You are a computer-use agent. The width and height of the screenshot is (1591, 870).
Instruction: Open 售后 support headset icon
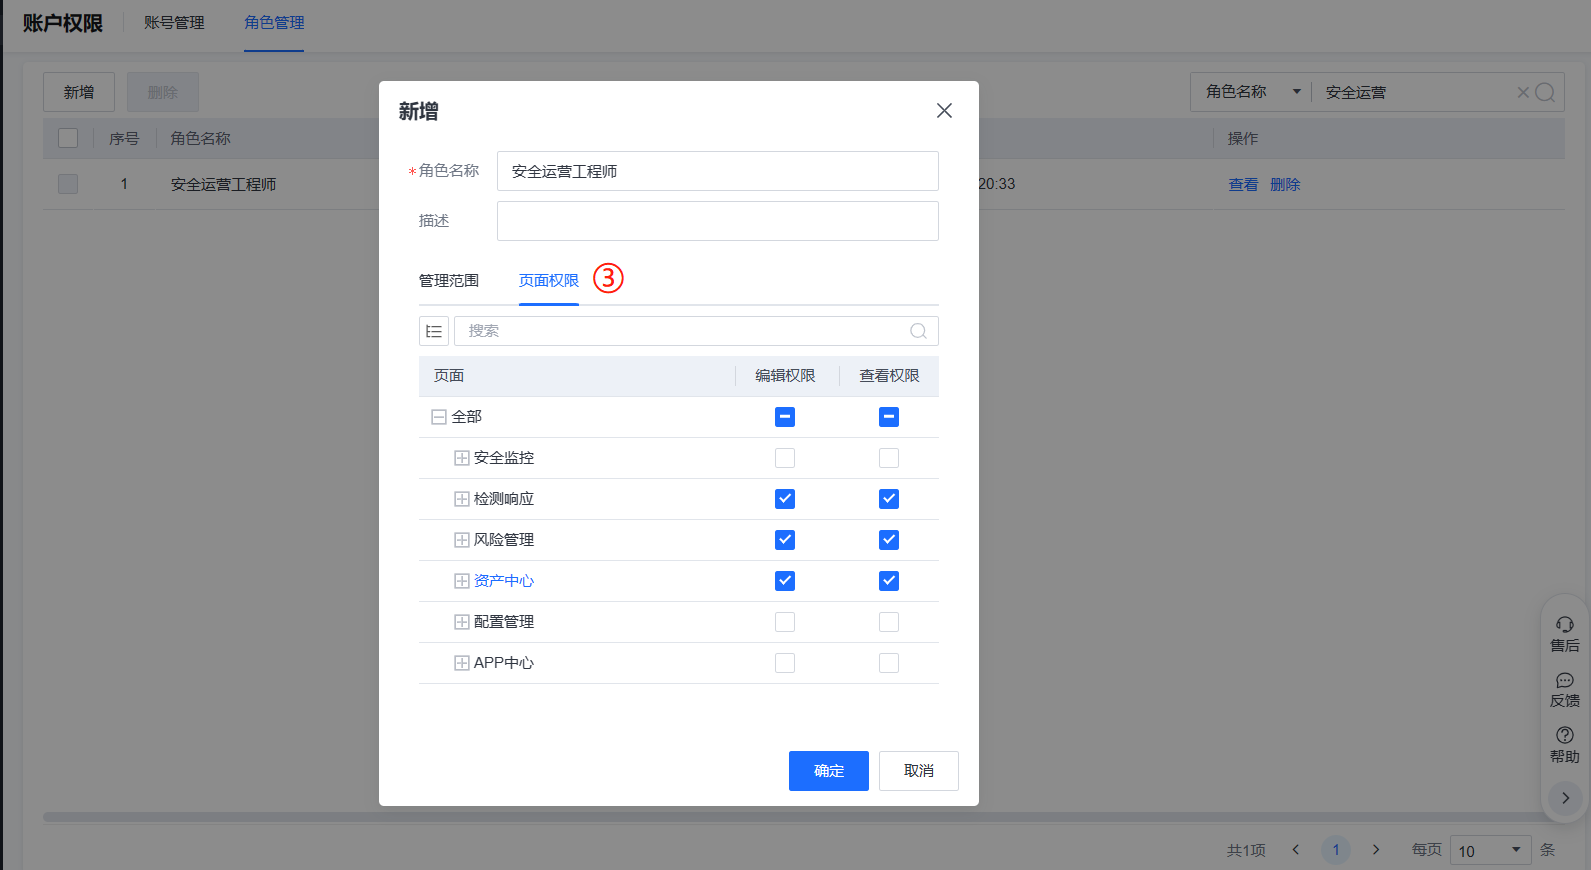click(x=1565, y=625)
